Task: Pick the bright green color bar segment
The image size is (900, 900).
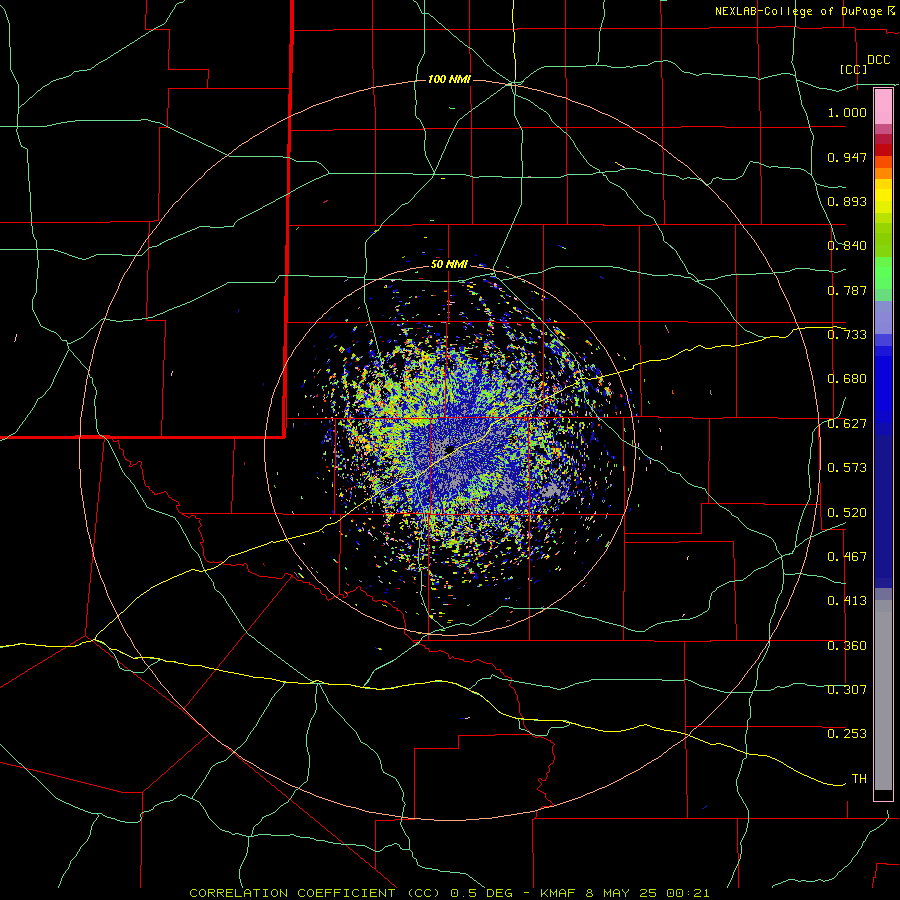Action: point(883,273)
